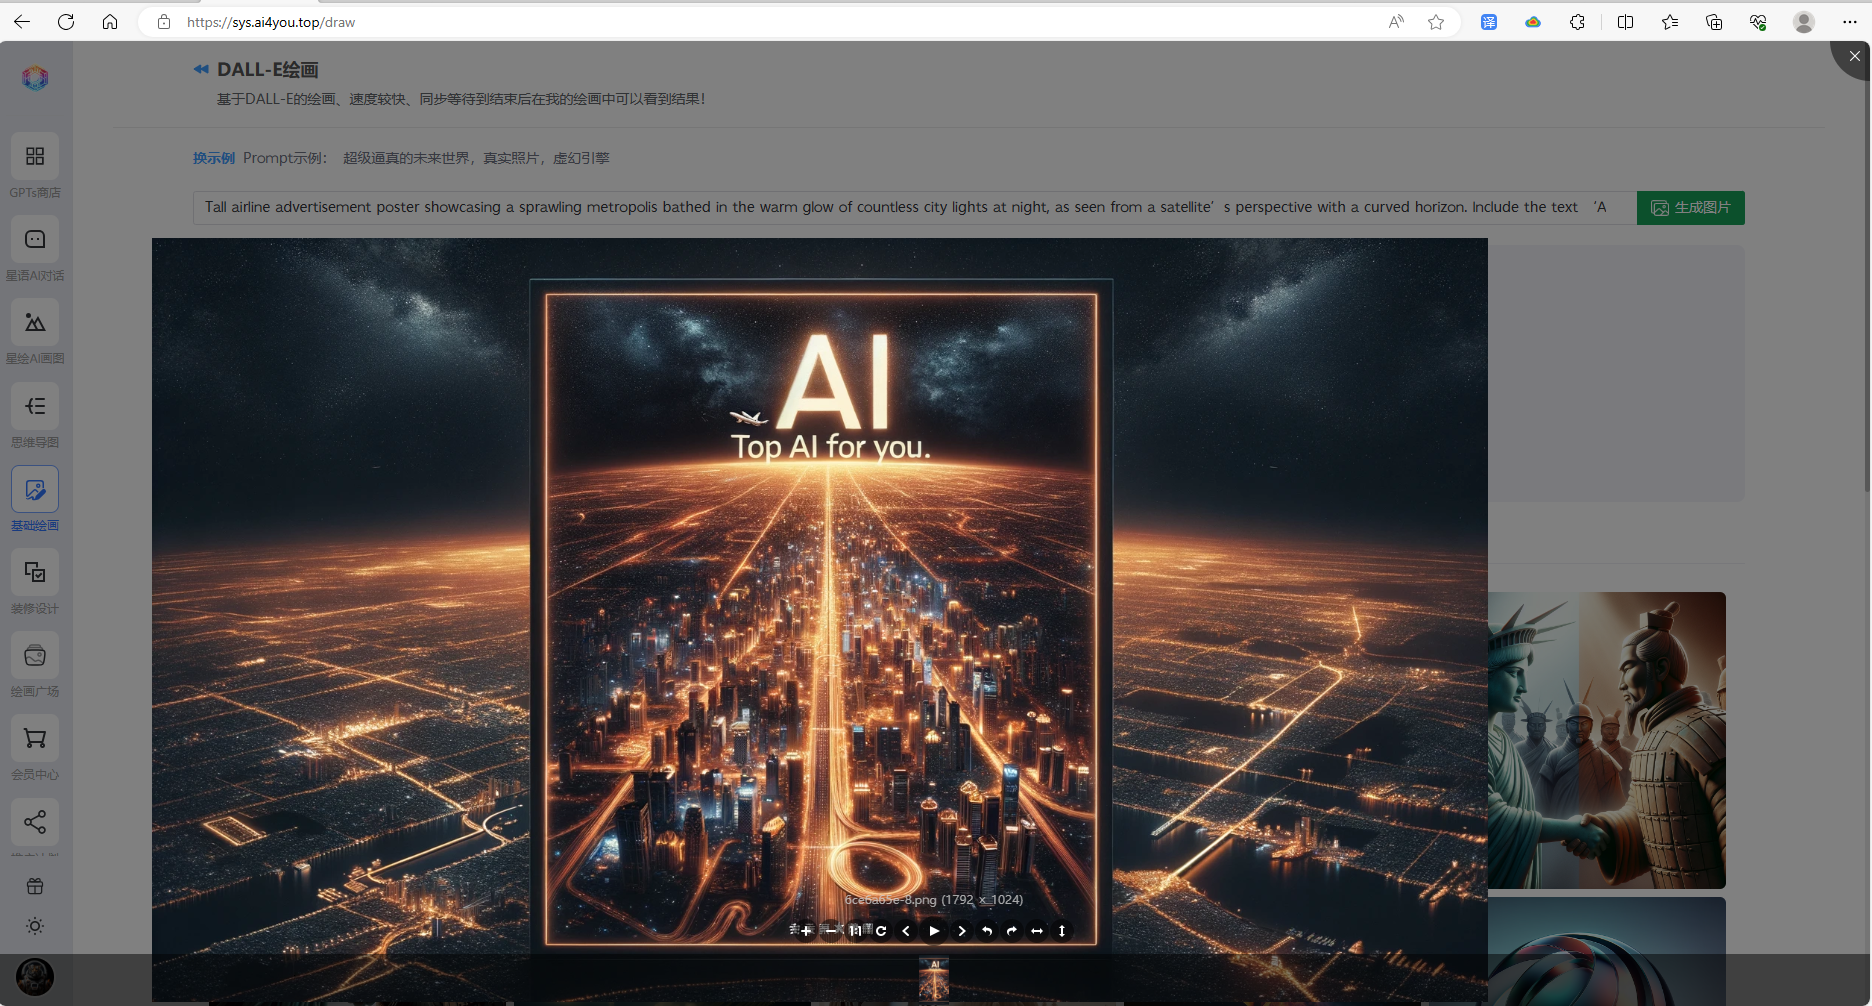Rotate the preview image right
The image size is (1872, 1006).
tap(1012, 931)
